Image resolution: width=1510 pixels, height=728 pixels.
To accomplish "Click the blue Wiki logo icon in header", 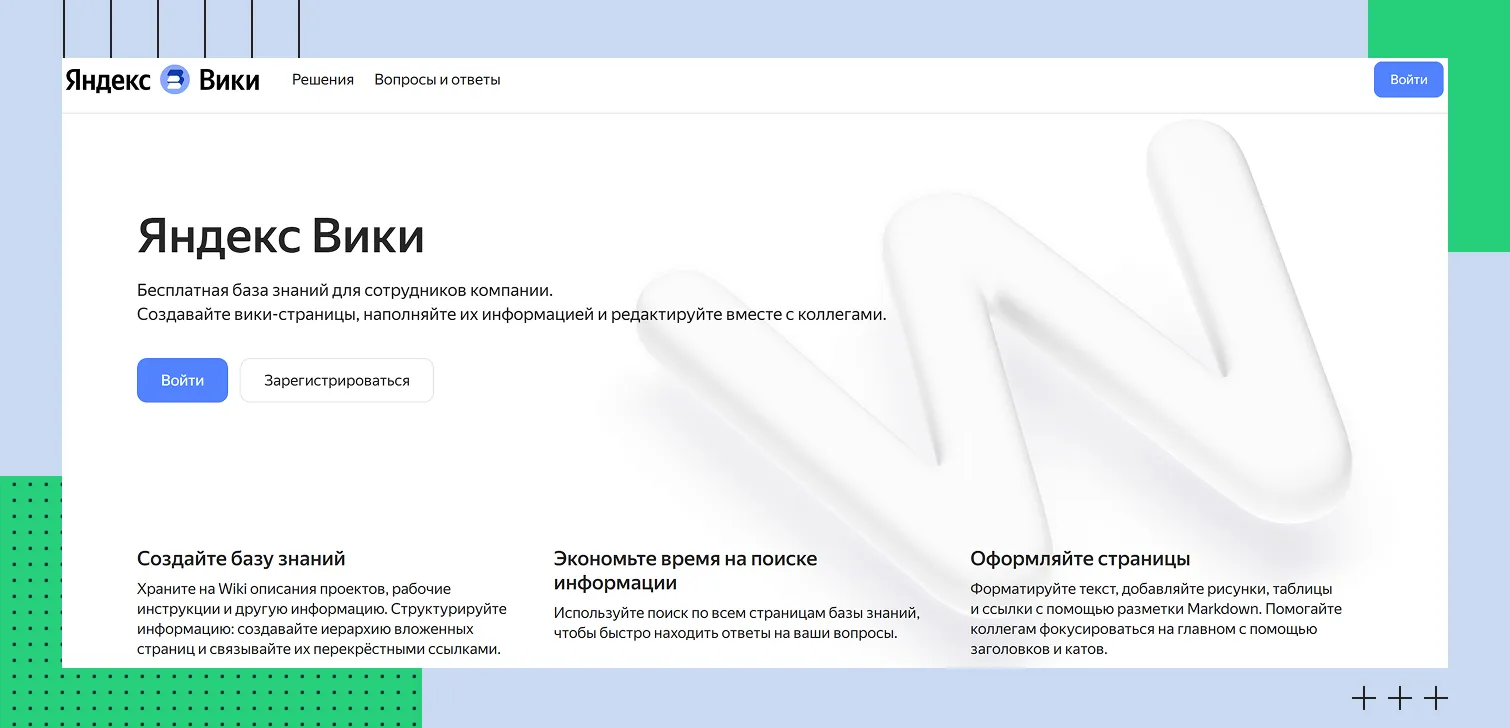I will [x=175, y=80].
